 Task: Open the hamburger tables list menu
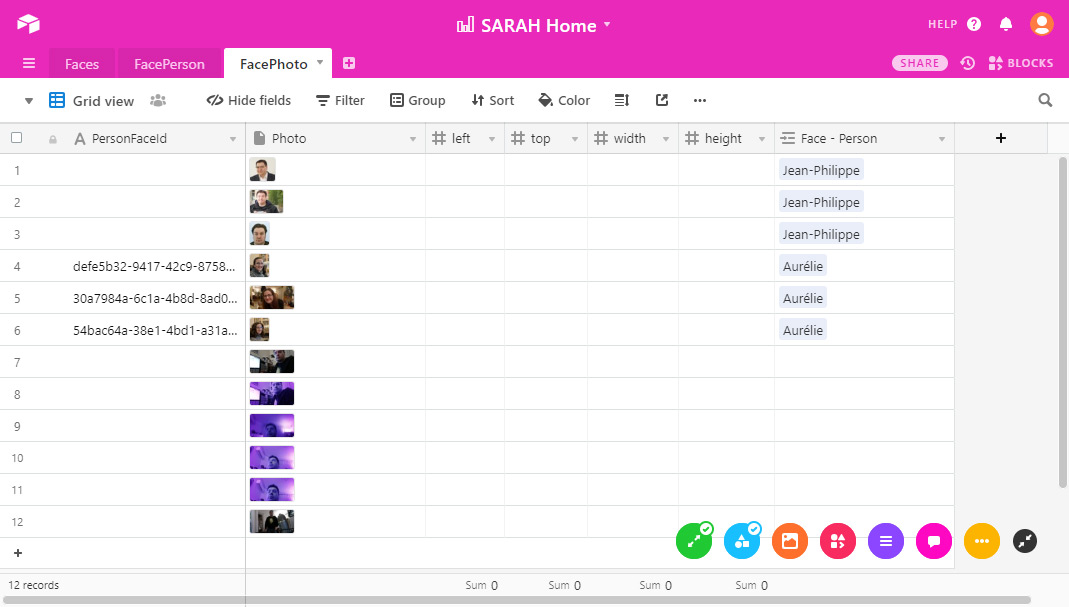point(29,63)
